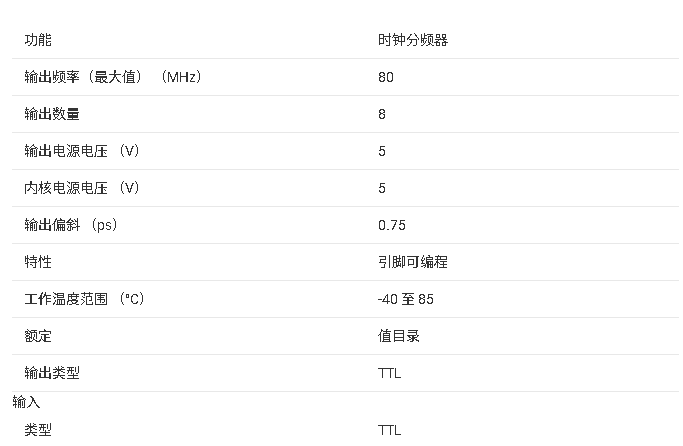The image size is (683, 446).
Task: Click the 输出电源电压（V） label
Action: coord(82,151)
